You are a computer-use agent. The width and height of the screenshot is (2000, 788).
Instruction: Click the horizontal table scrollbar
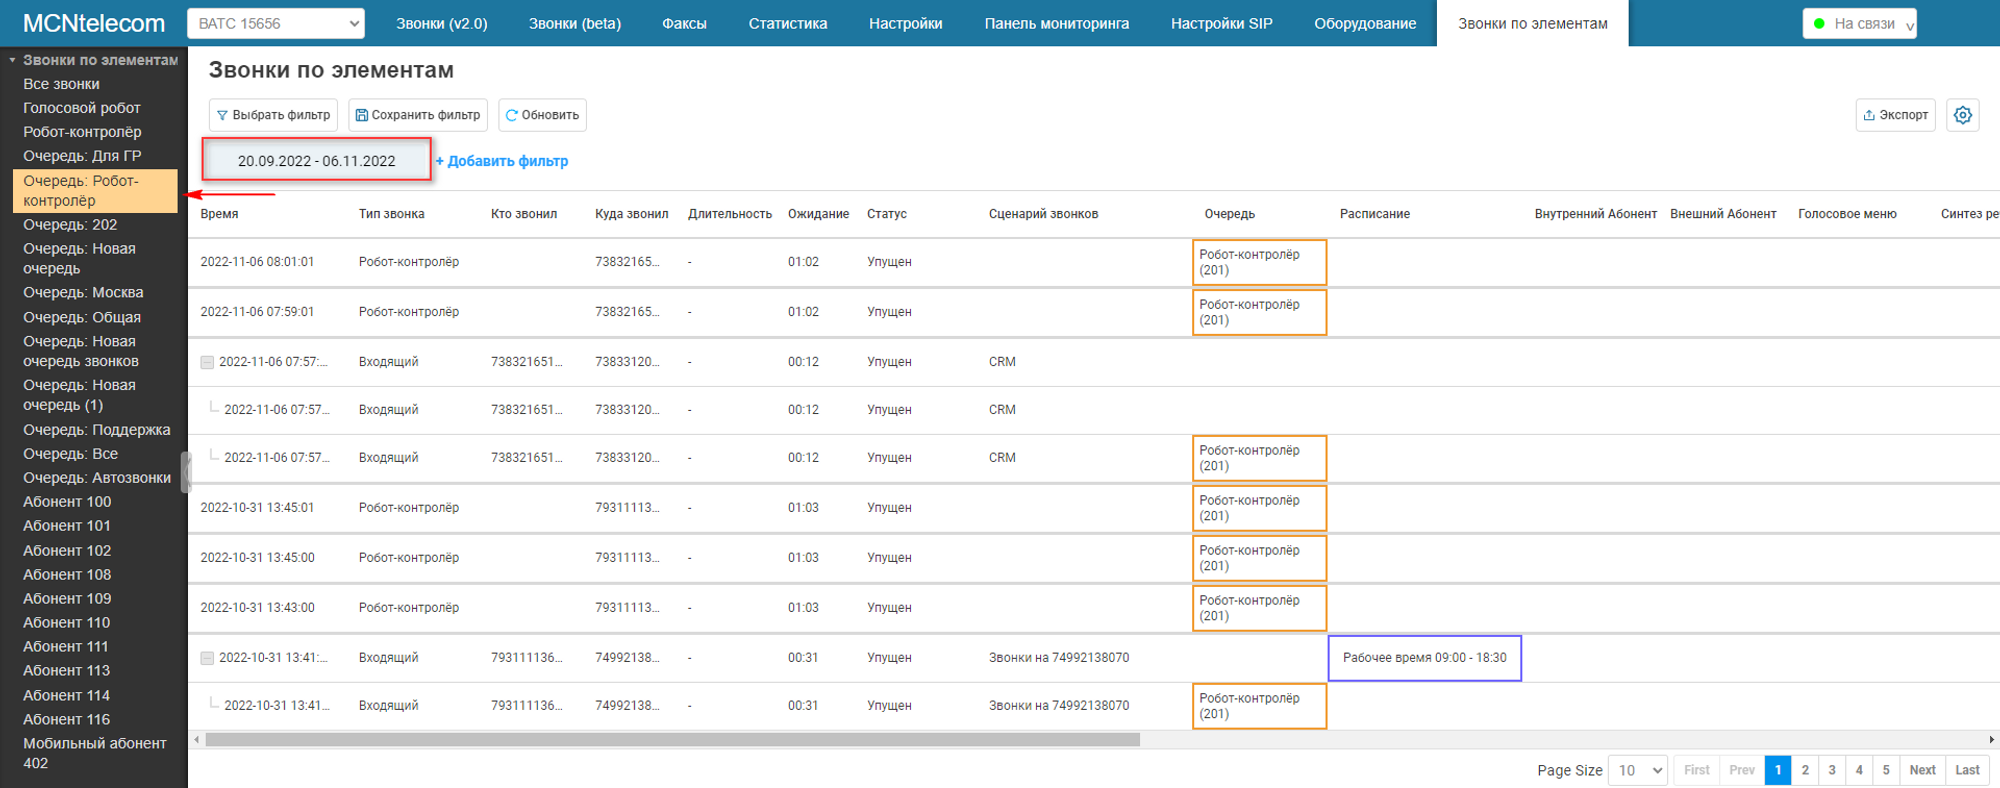pyautogui.click(x=672, y=740)
